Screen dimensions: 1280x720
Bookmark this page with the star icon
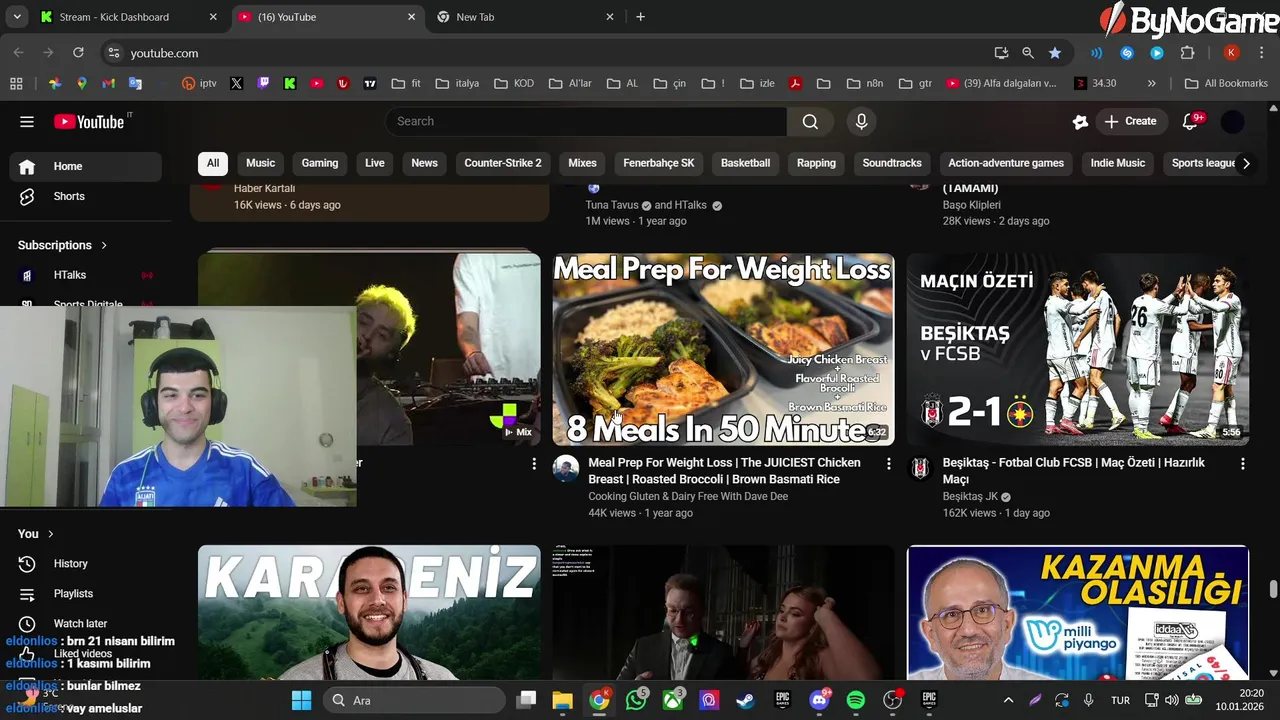[1055, 53]
